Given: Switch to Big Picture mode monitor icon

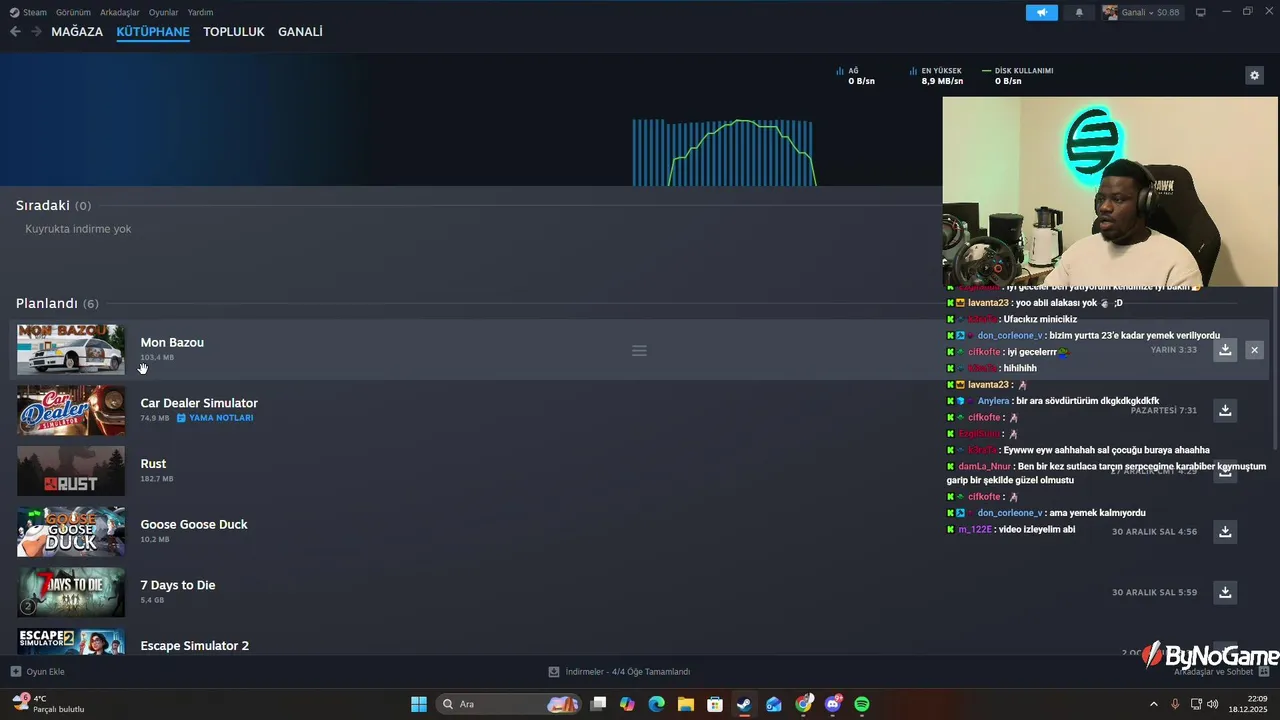Looking at the screenshot, I should pyautogui.click(x=1201, y=12).
